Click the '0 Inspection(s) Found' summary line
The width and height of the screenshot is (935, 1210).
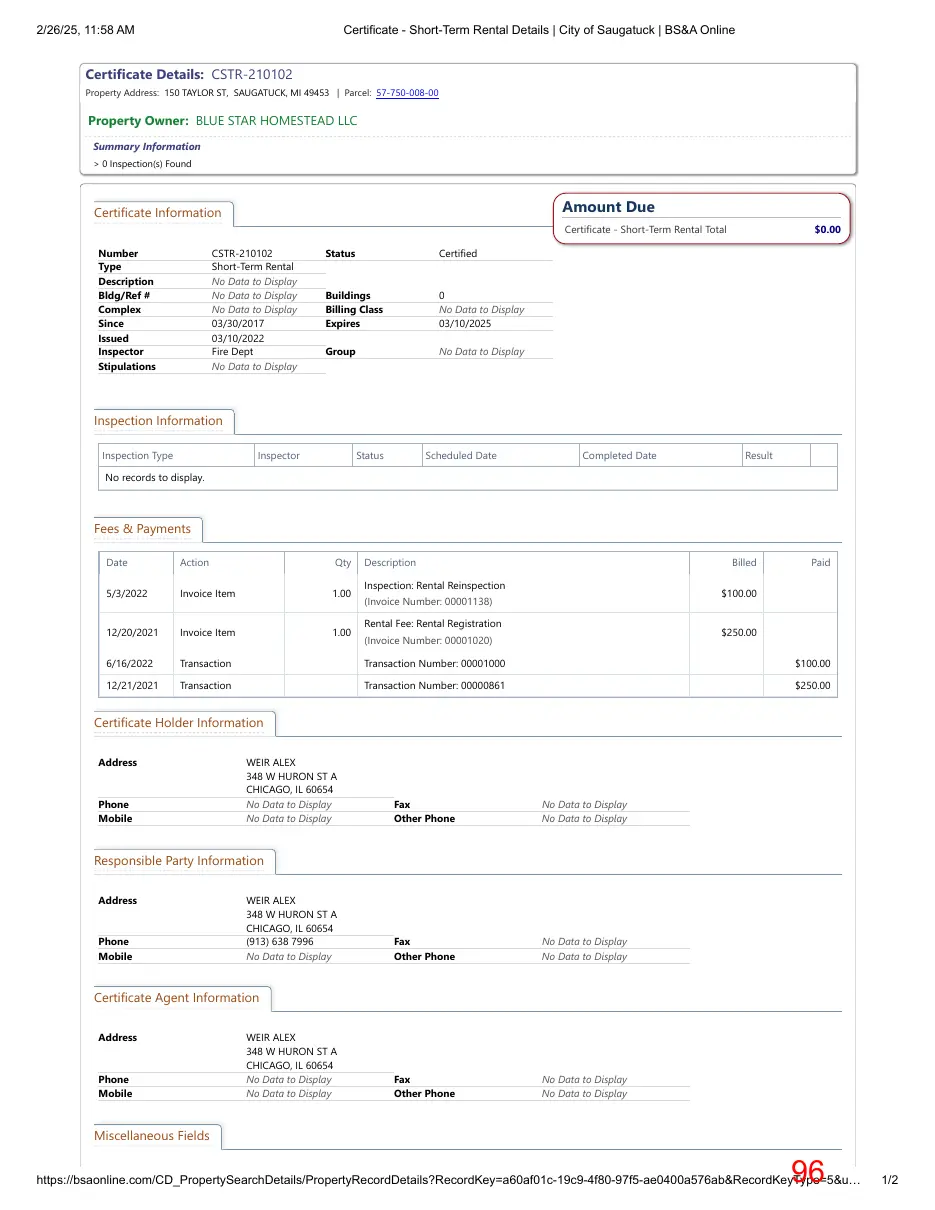coord(142,164)
